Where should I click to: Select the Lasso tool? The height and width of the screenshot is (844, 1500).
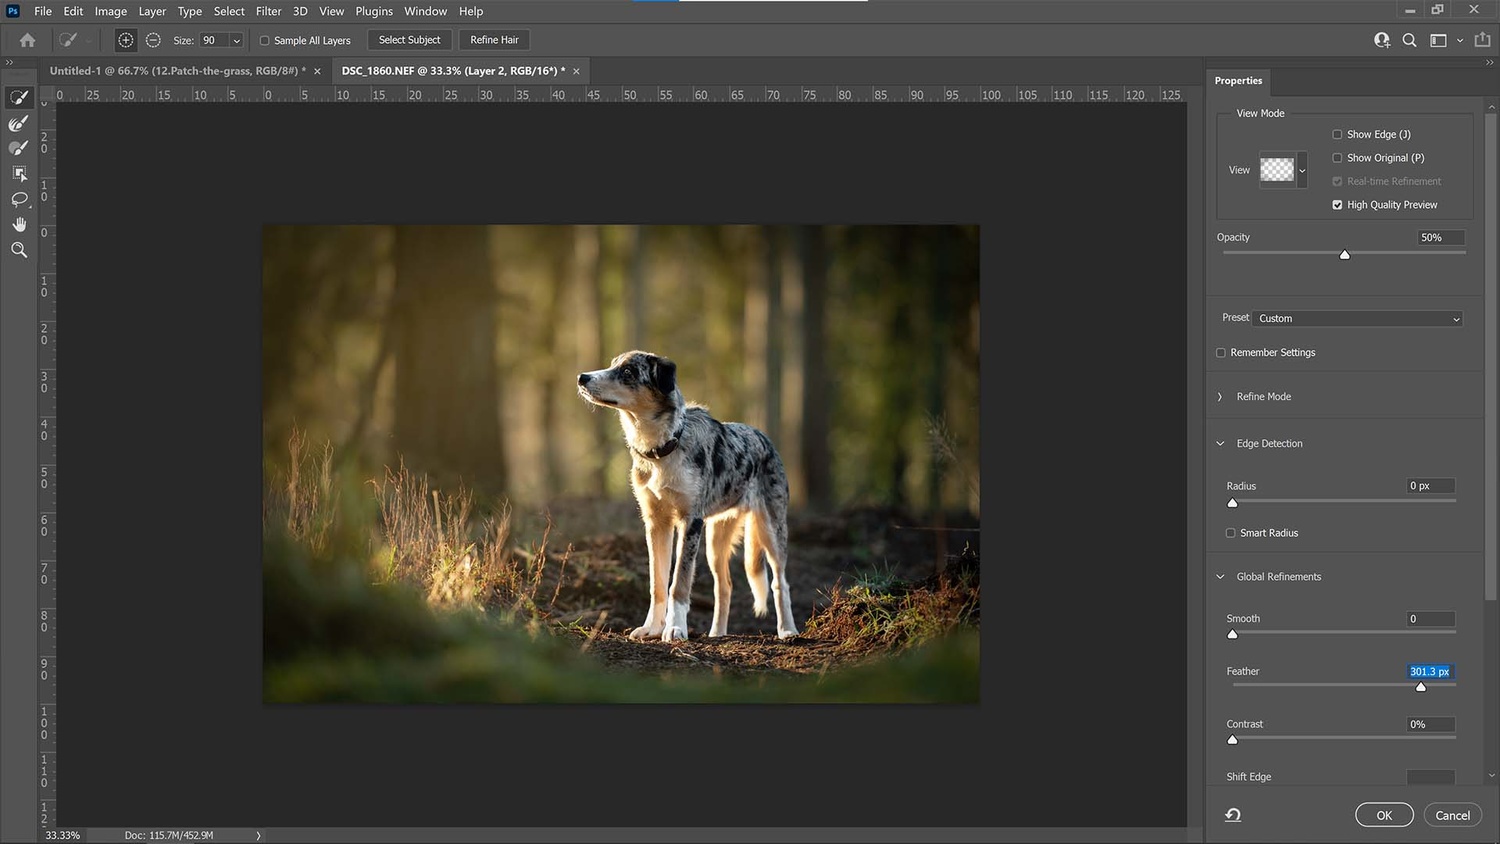pos(18,199)
